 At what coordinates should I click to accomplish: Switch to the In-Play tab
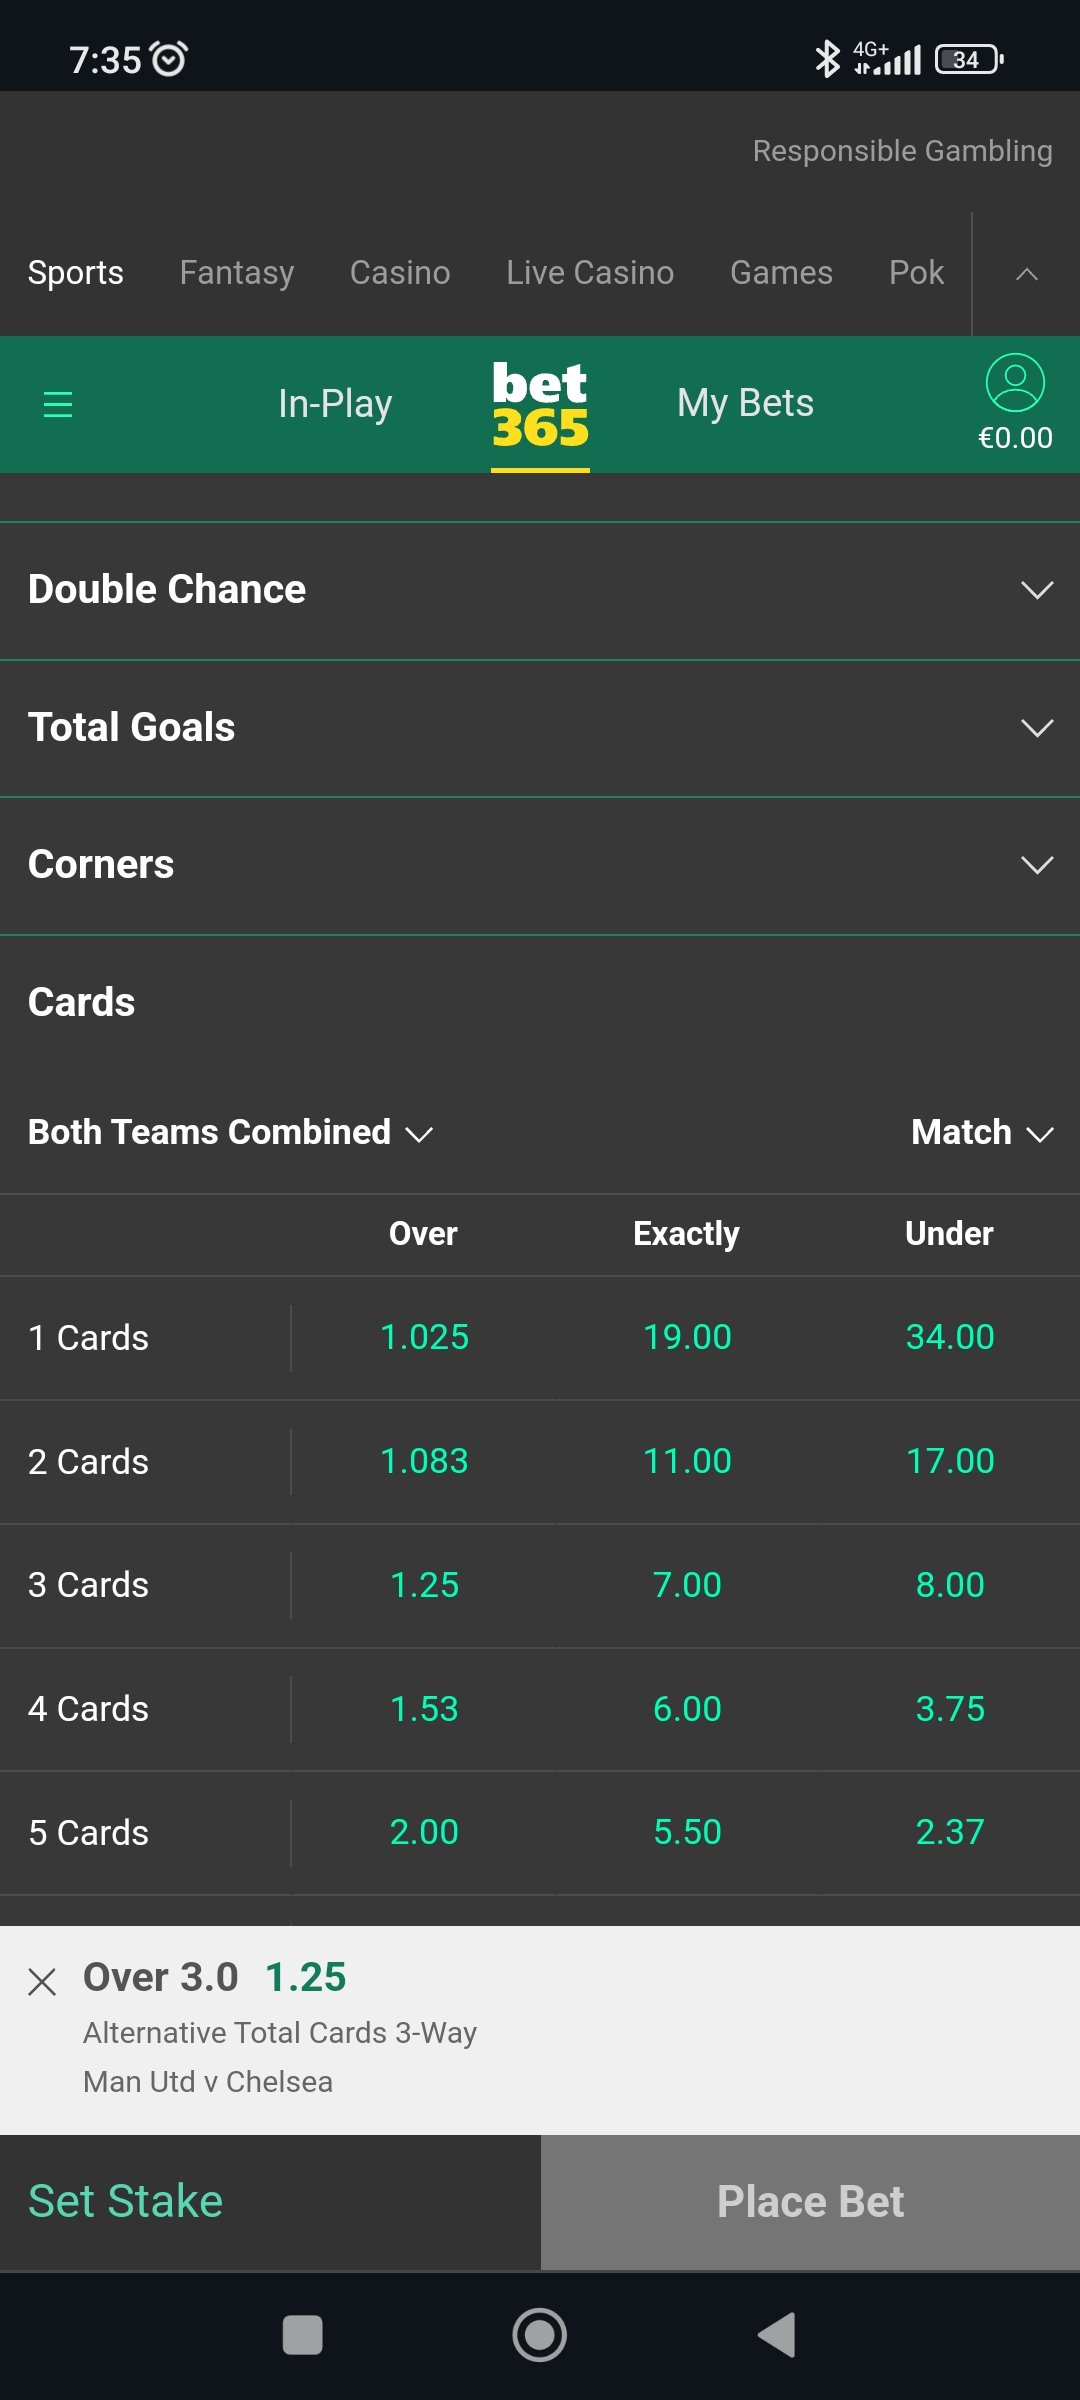[335, 404]
